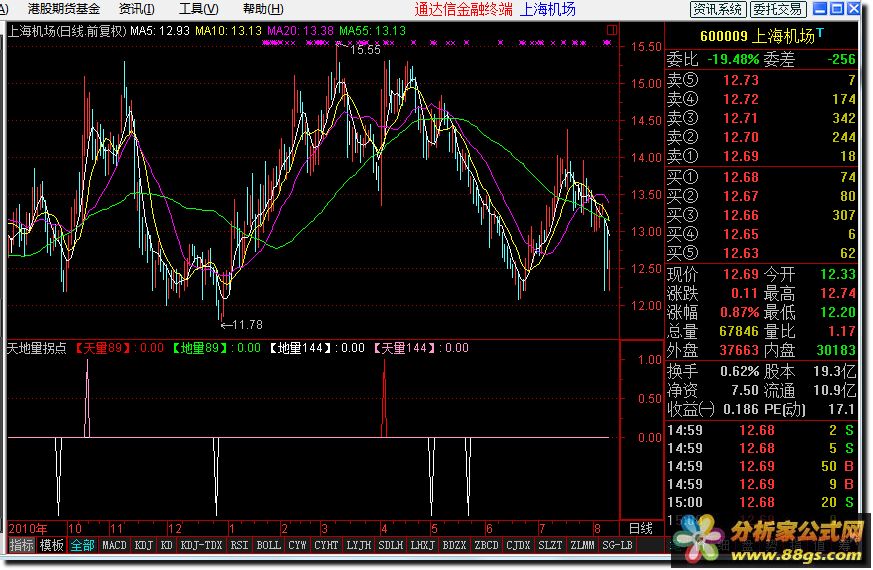Minimize the 通达信 window
This screenshot has height=570, width=873.
(x=820, y=8)
